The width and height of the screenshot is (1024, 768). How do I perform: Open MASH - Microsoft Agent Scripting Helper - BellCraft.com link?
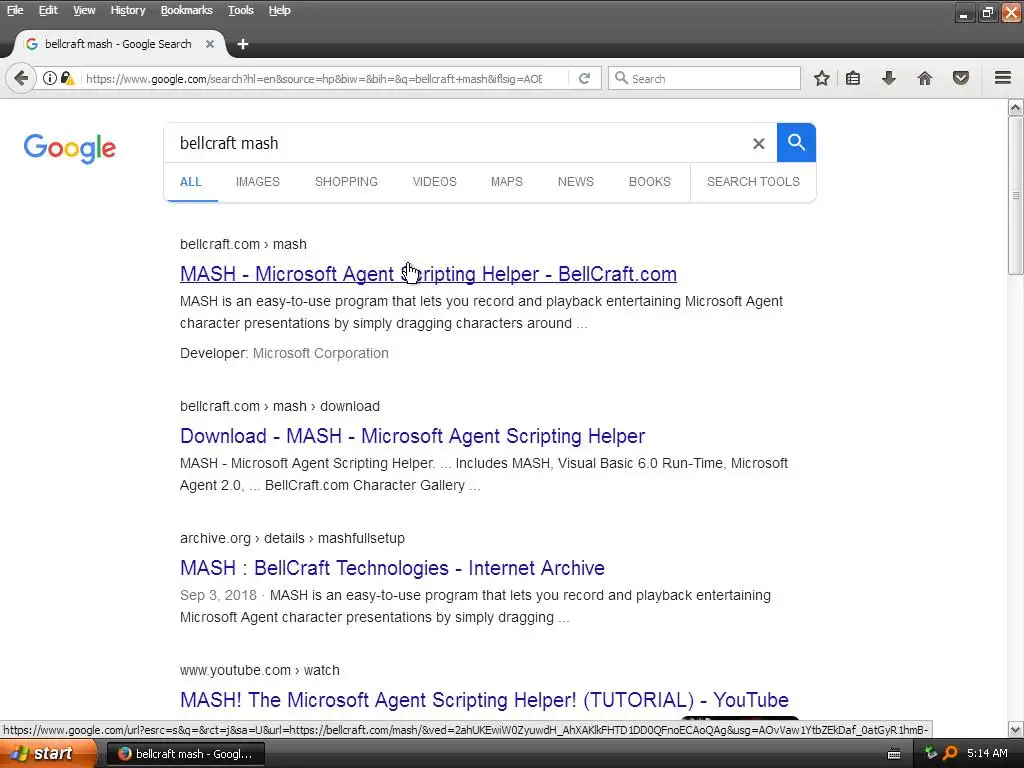[x=428, y=274]
